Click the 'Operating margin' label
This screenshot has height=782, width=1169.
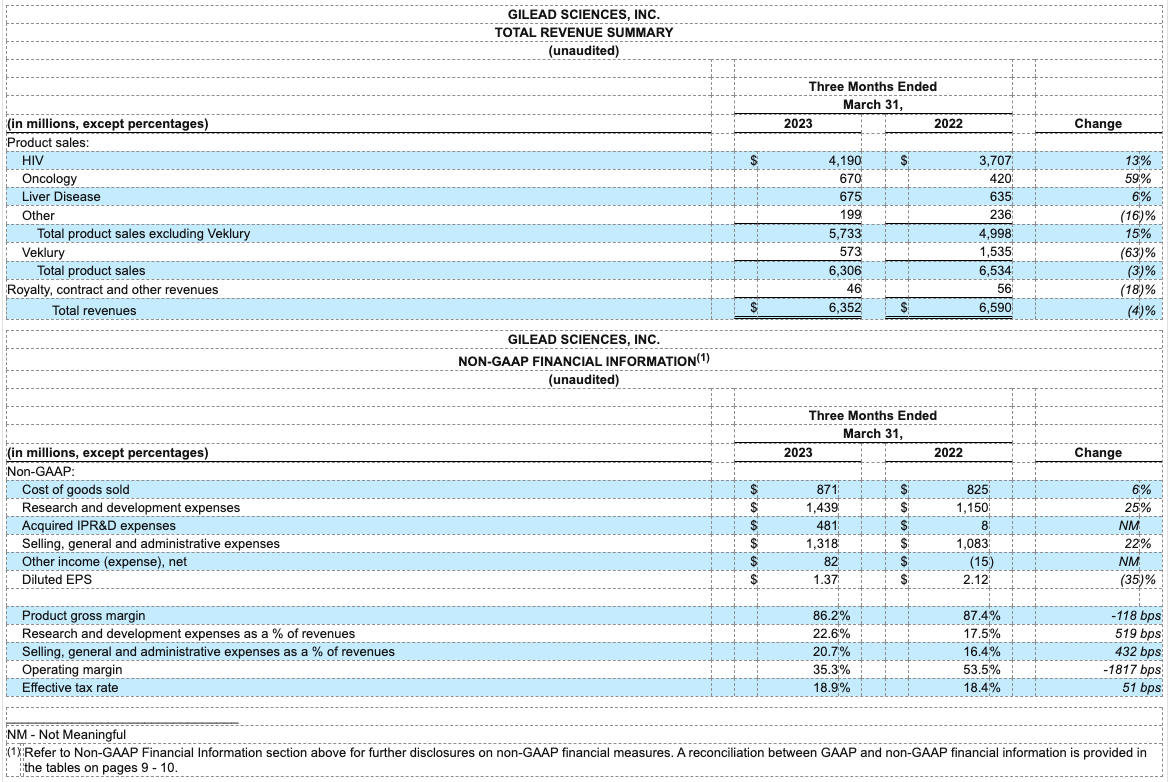72,669
